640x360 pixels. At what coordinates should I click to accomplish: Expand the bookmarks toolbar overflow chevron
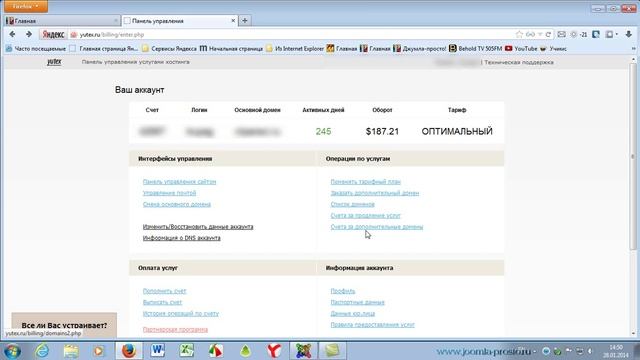[633, 49]
